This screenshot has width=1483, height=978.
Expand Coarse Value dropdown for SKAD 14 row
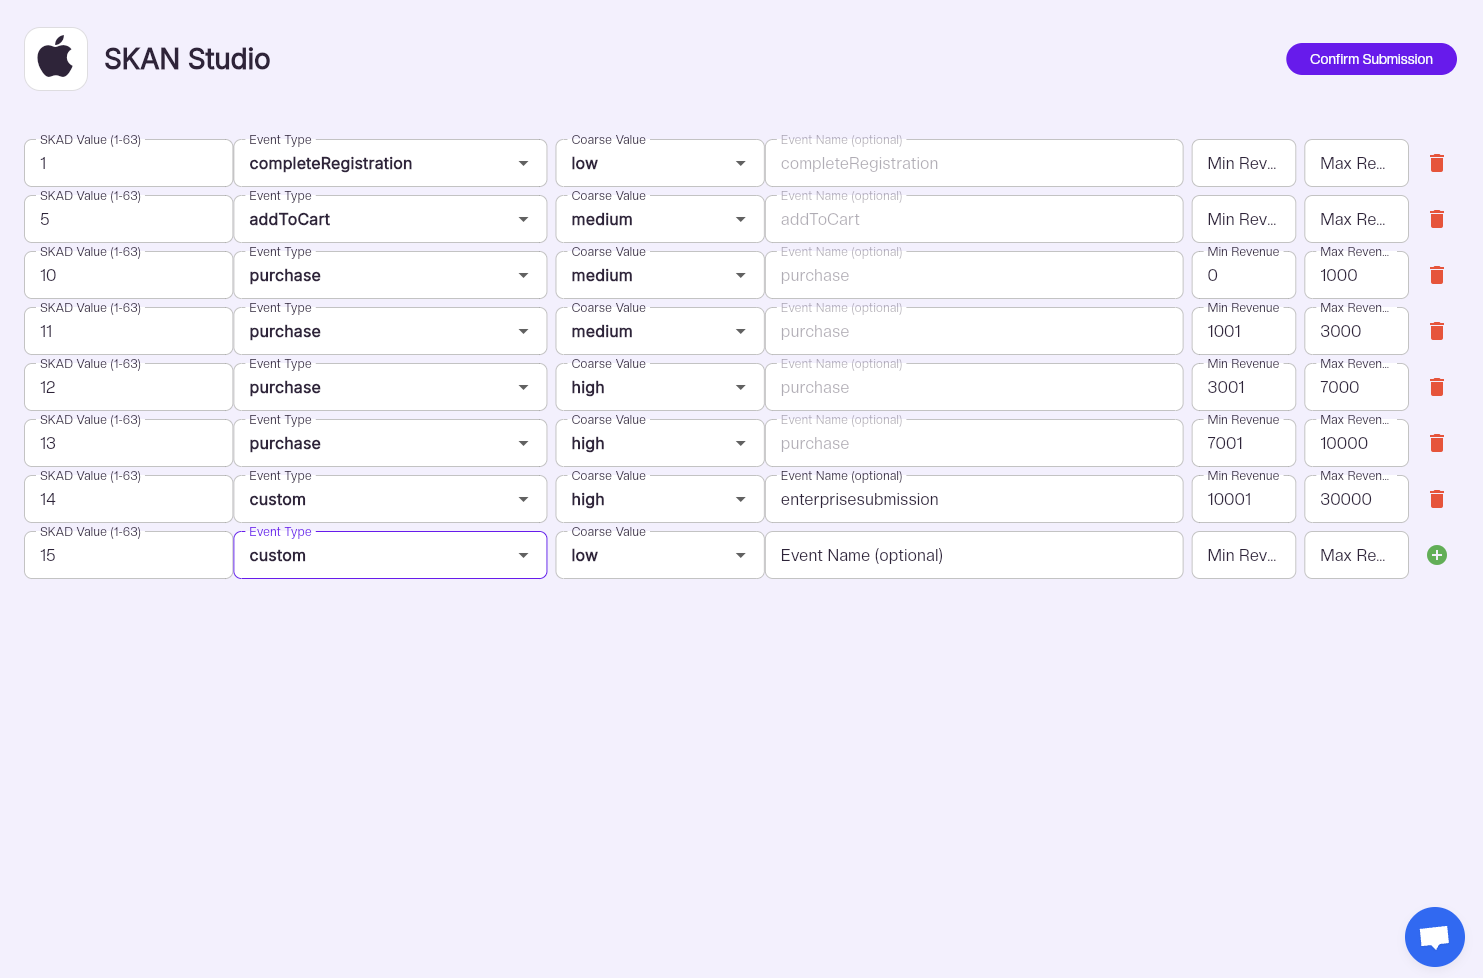(659, 499)
